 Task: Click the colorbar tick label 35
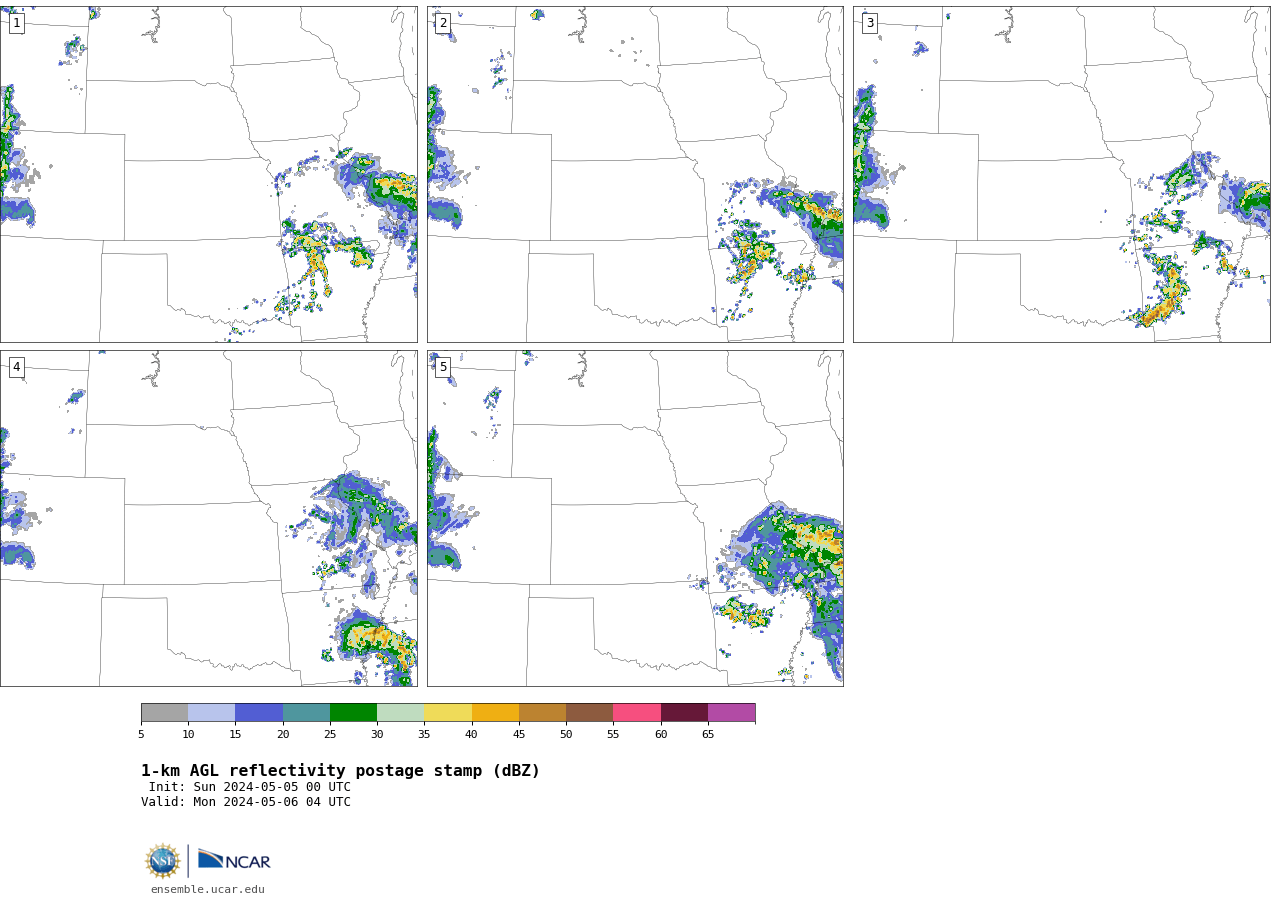(424, 735)
